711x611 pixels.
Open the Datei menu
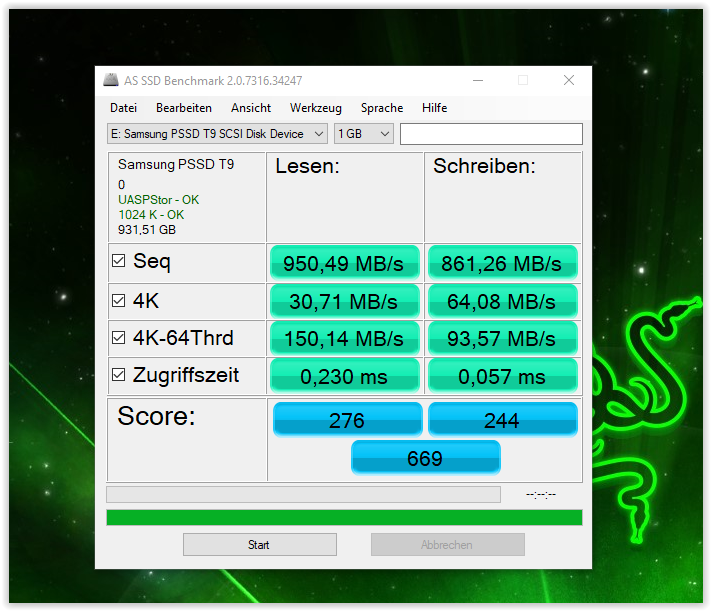pyautogui.click(x=123, y=108)
